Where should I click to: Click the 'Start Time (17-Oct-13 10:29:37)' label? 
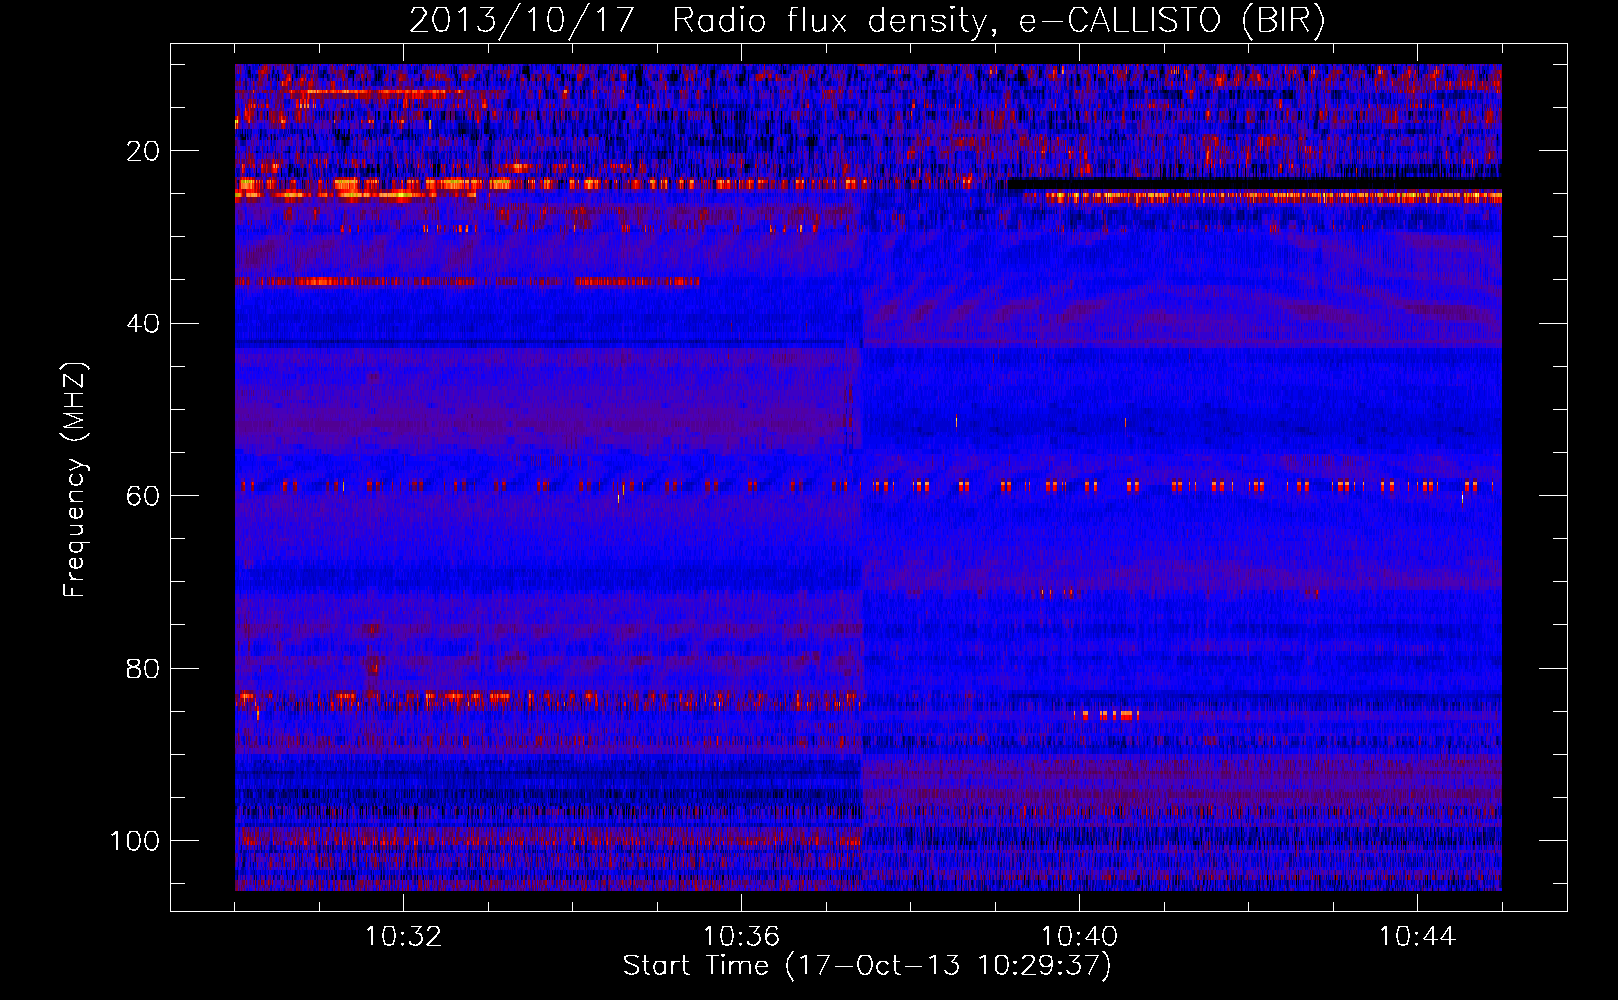pyautogui.click(x=867, y=966)
